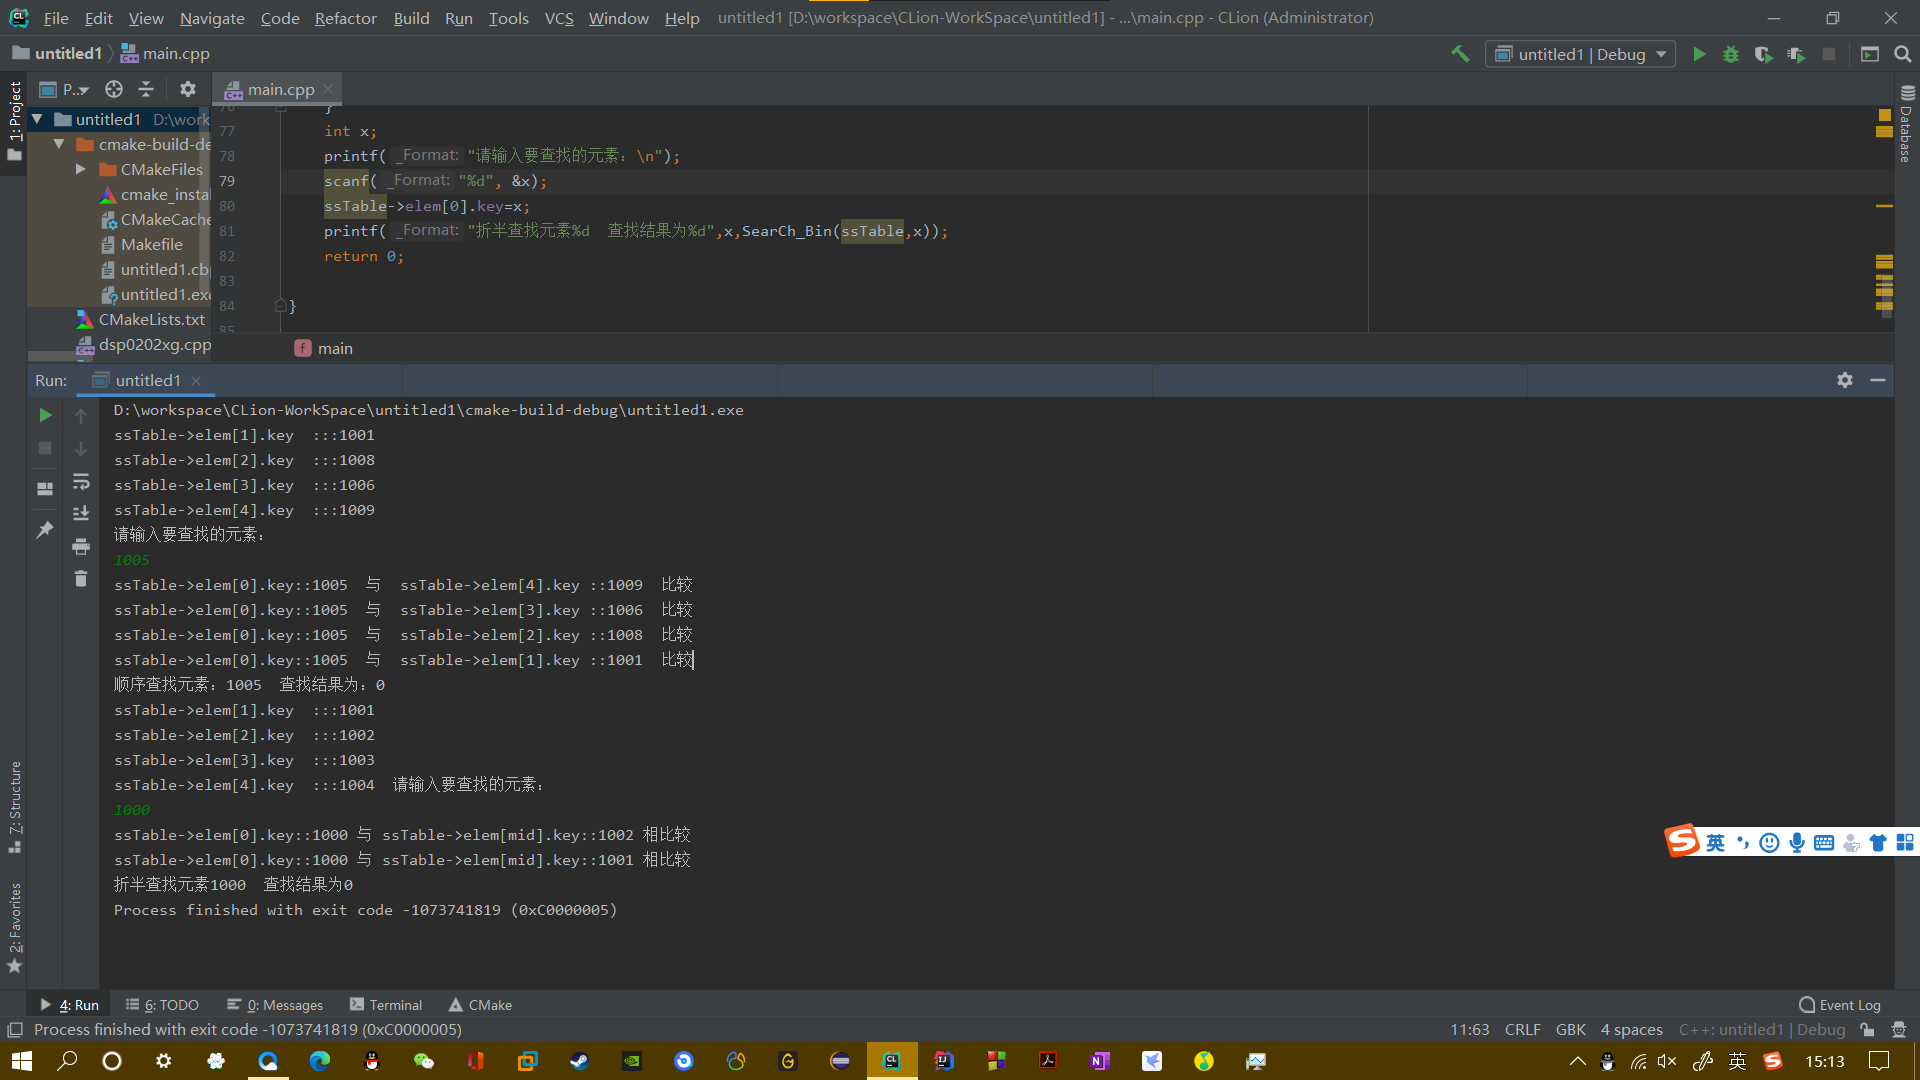This screenshot has height=1080, width=1920.
Task: Collapse the cmake-build-debug folder
Action: 59,144
